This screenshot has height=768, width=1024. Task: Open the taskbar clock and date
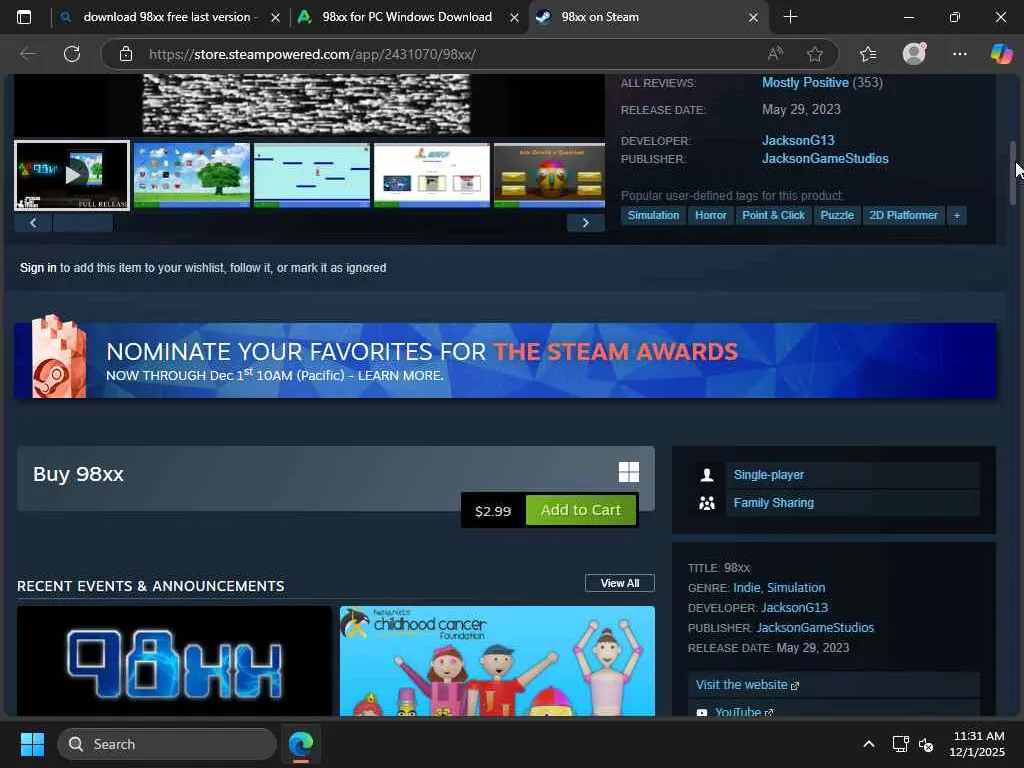(978, 744)
